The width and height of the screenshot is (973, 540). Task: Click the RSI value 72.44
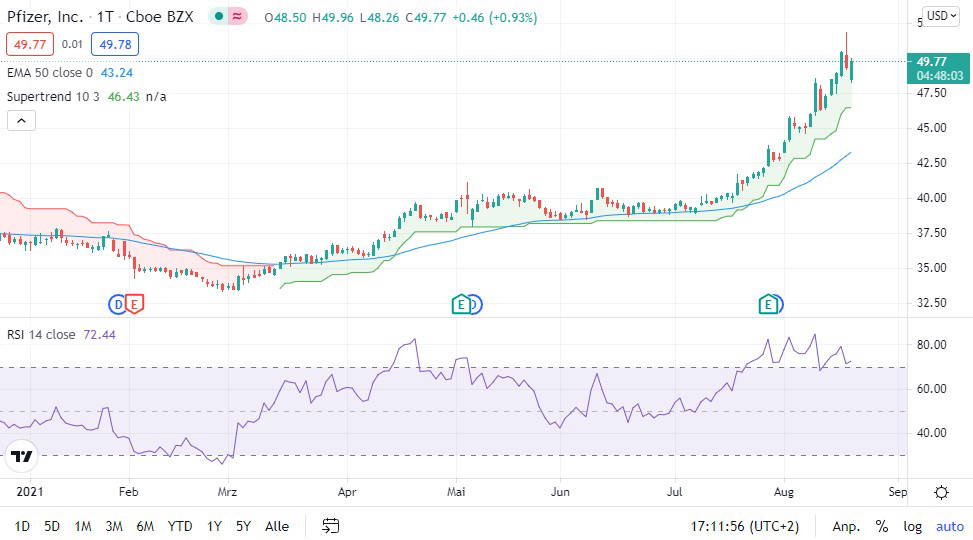99,335
